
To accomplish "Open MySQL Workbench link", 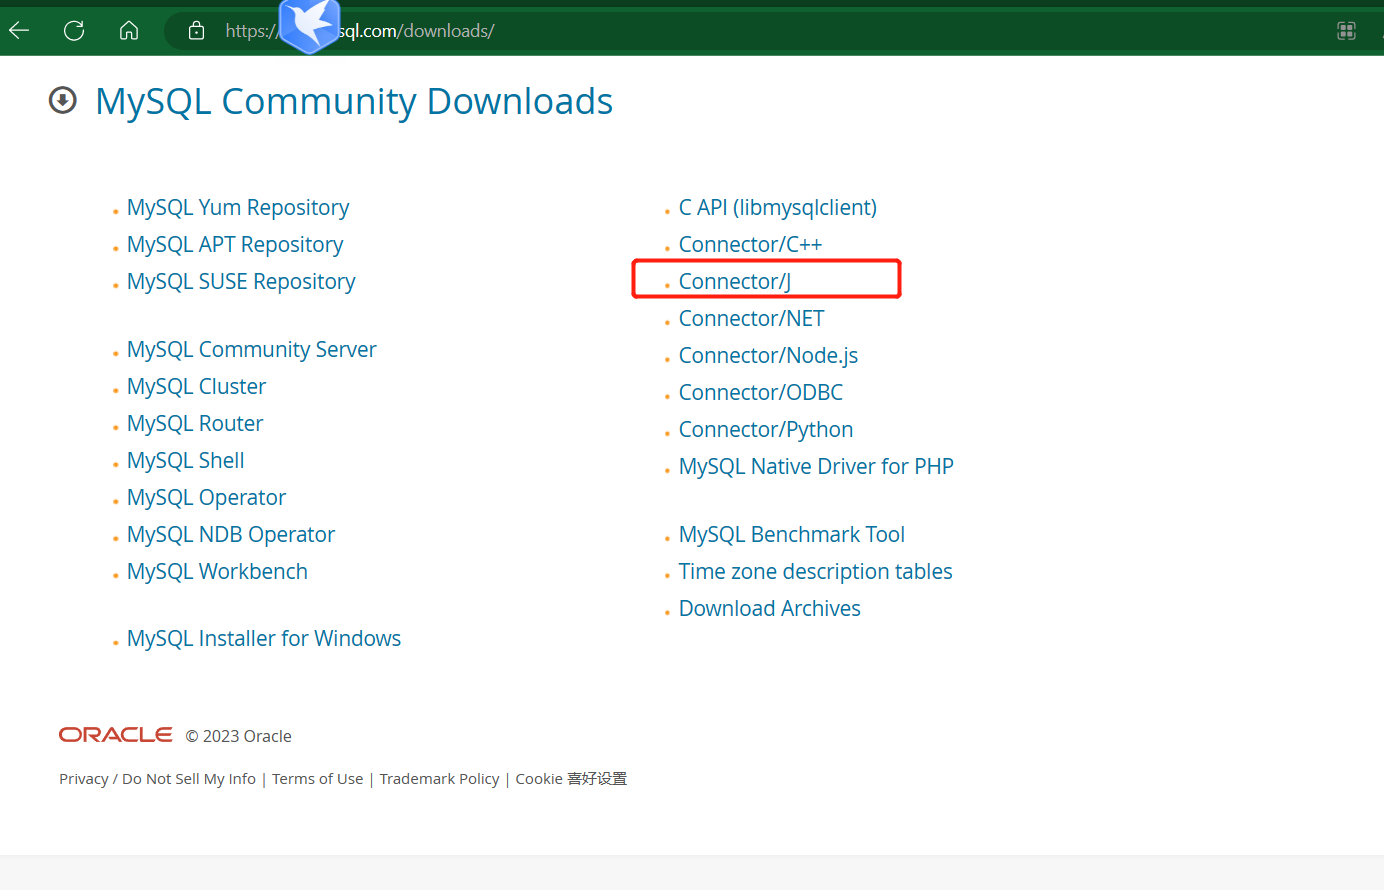I will (218, 572).
